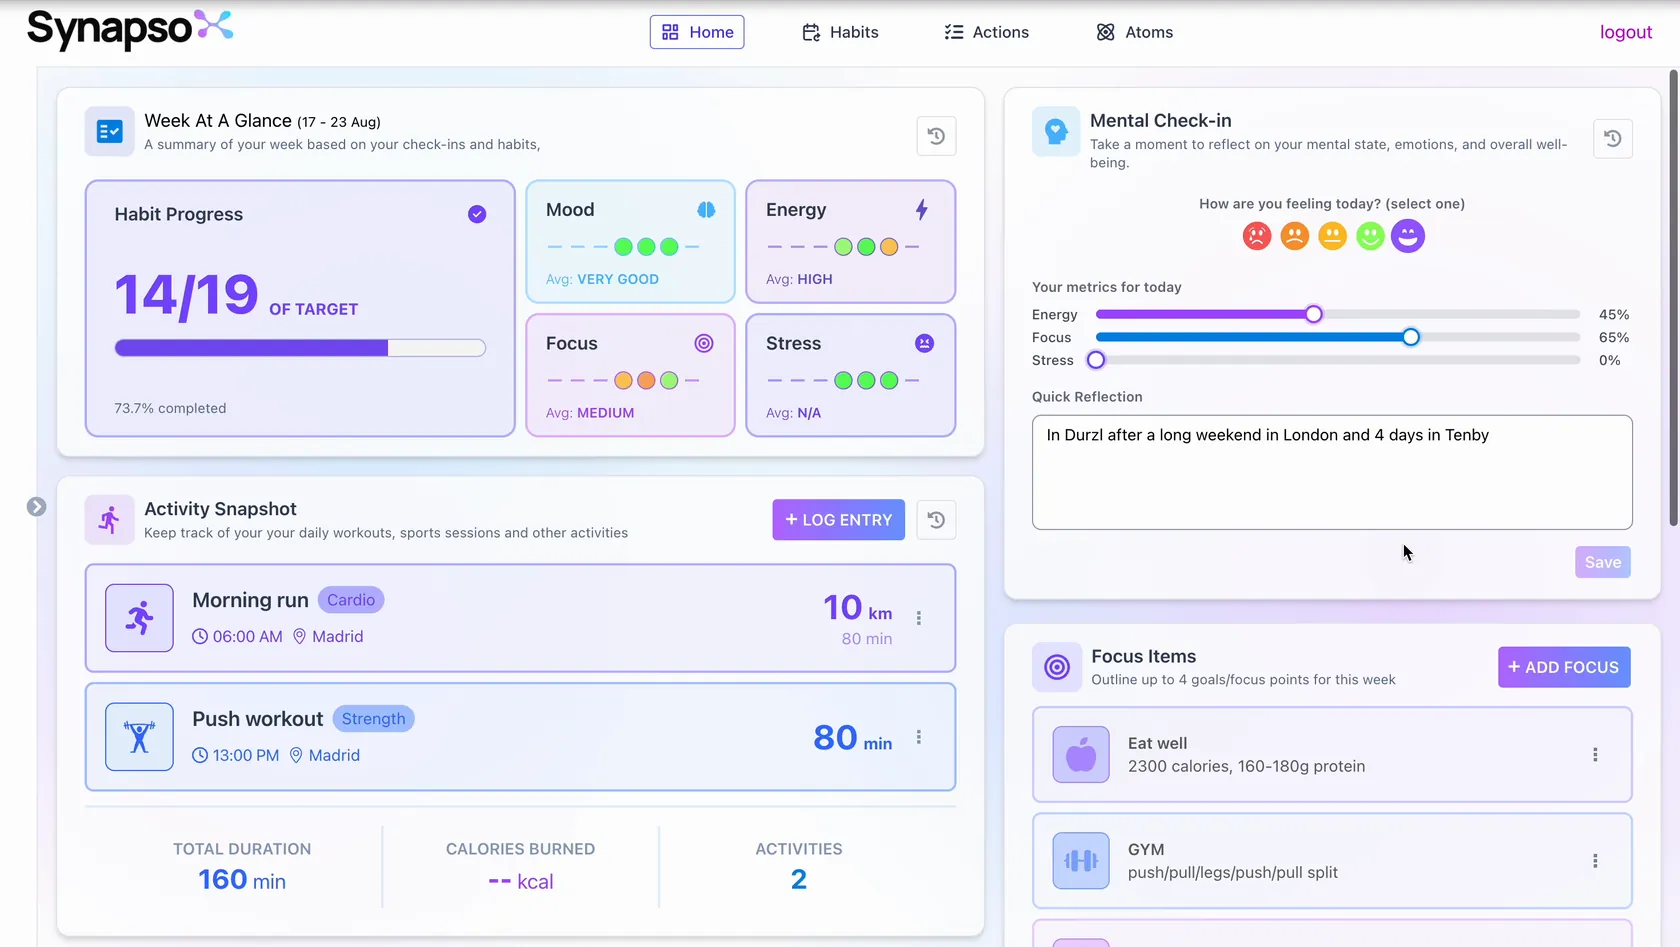The height and width of the screenshot is (947, 1680).
Task: Click the '14/19' habit count
Action: tap(186, 296)
